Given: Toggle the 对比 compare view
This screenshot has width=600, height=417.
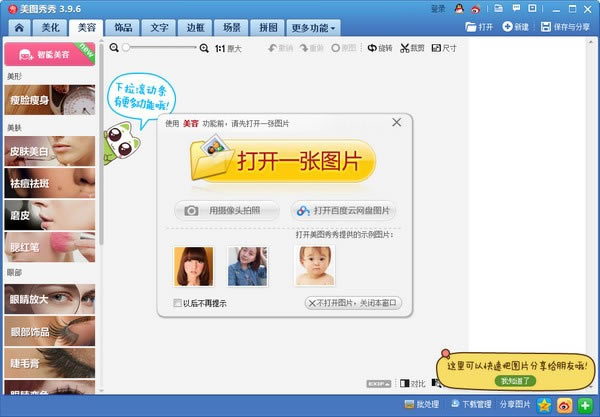Looking at the screenshot, I should 411,383.
